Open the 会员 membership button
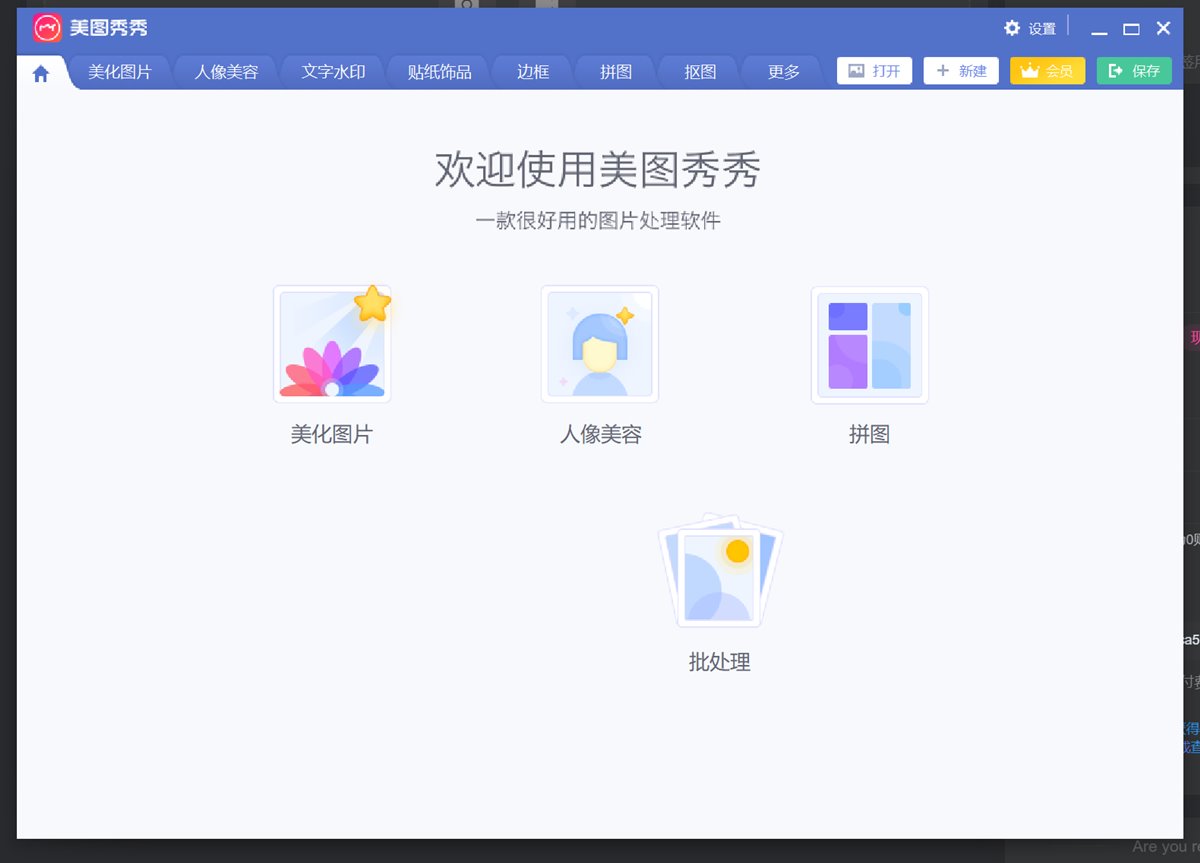 coord(1047,71)
